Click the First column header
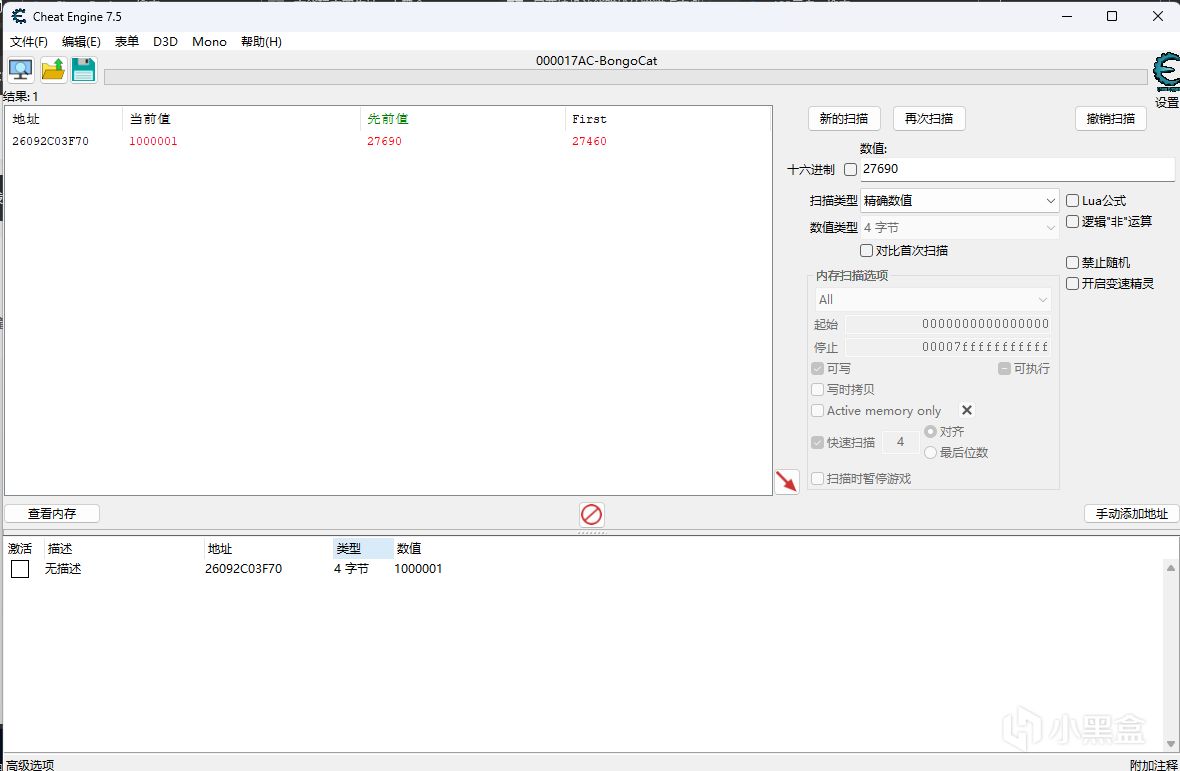Viewport: 1180px width, 771px height. point(668,119)
